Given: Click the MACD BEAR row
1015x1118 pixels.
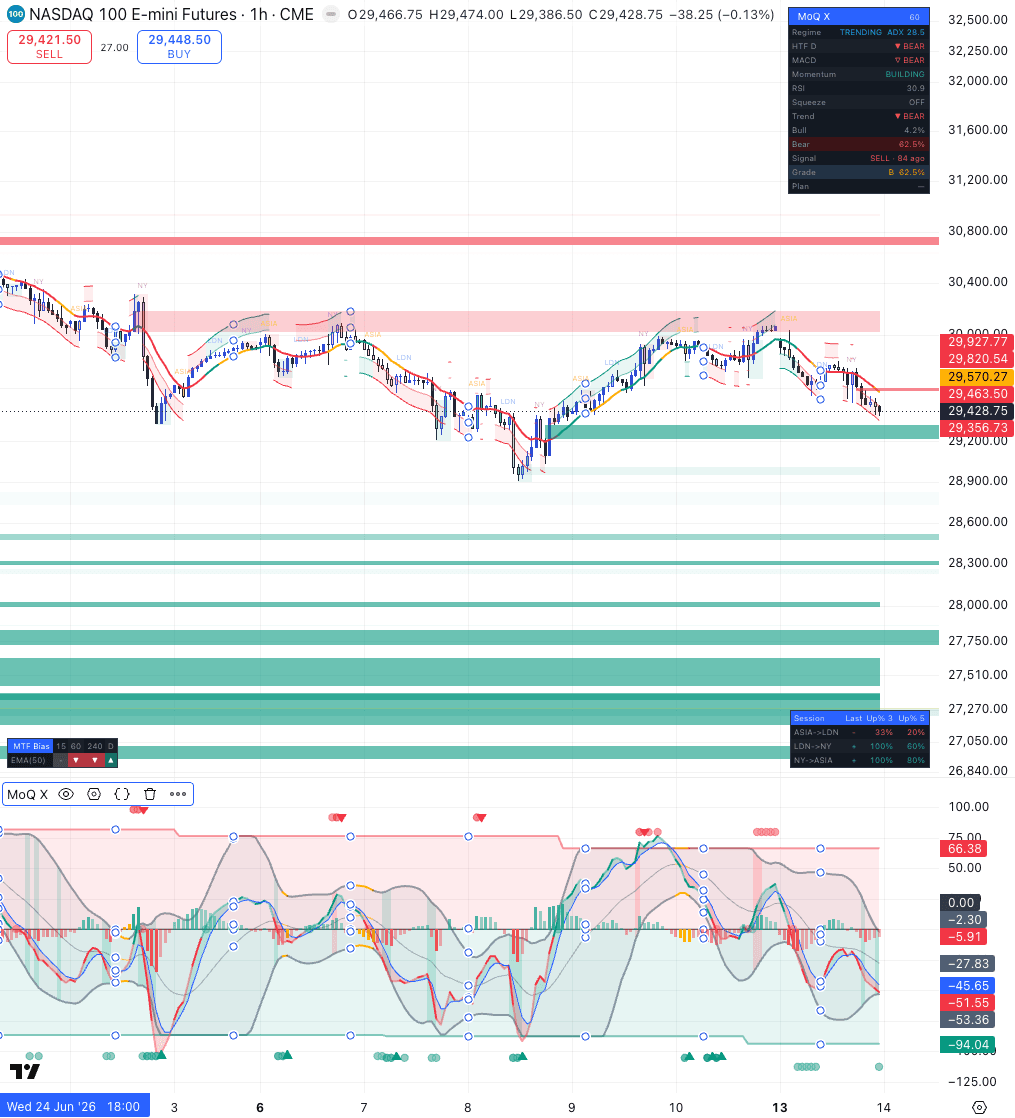Looking at the screenshot, I should coord(858,60).
